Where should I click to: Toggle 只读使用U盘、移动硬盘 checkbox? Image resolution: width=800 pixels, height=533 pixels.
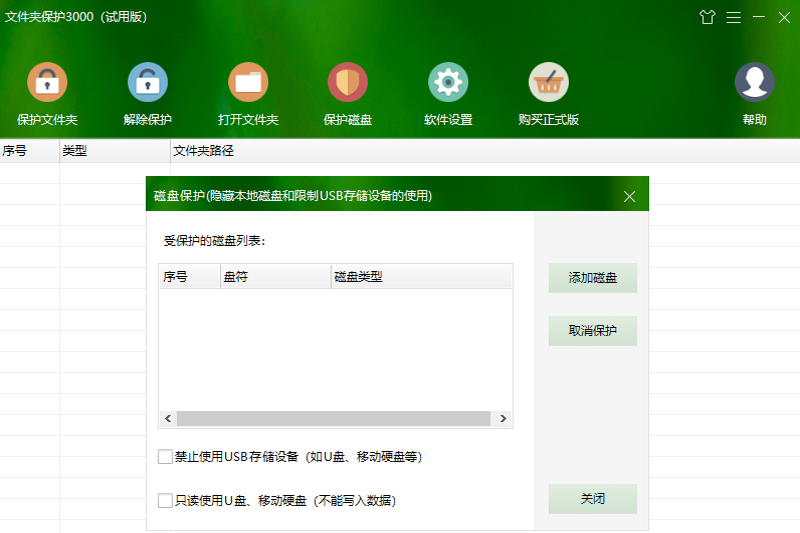tap(165, 500)
